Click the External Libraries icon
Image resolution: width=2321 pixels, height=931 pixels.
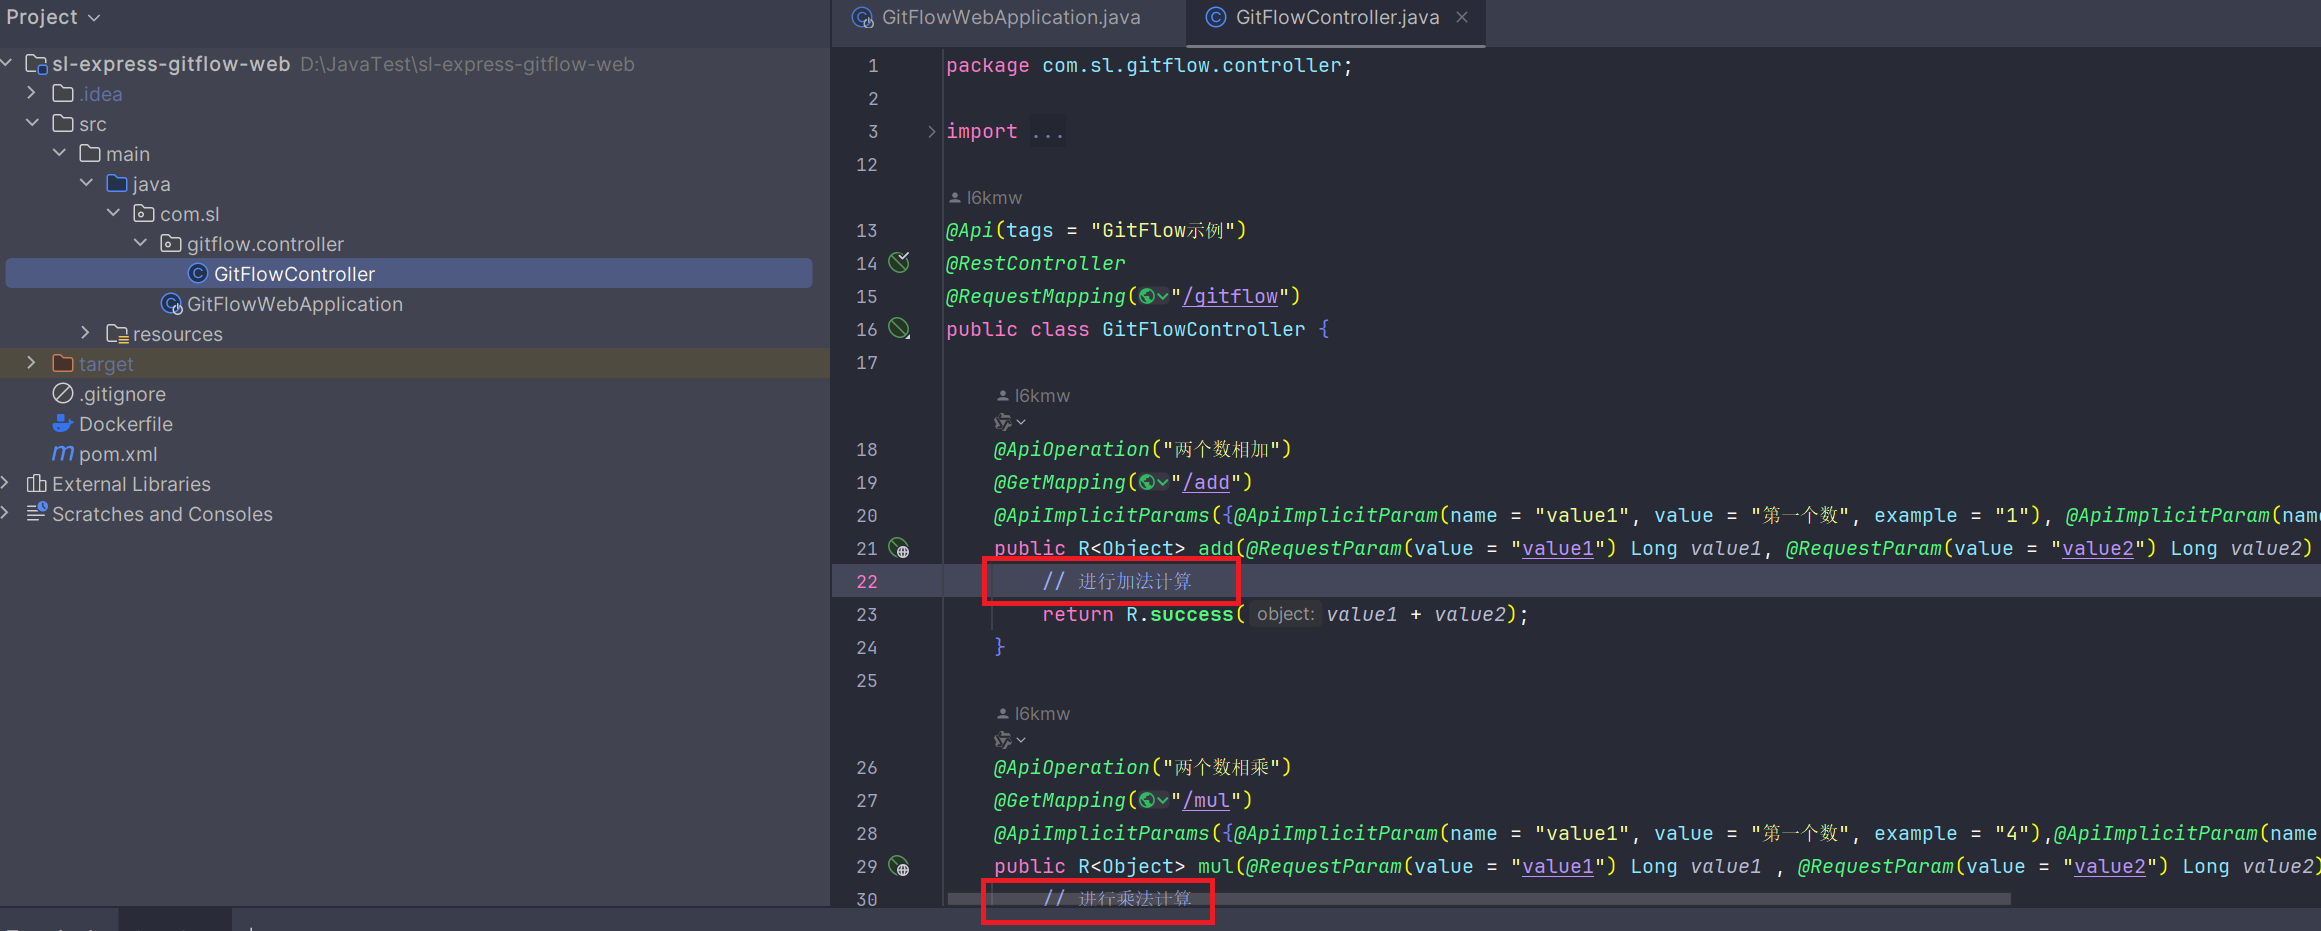click(37, 483)
